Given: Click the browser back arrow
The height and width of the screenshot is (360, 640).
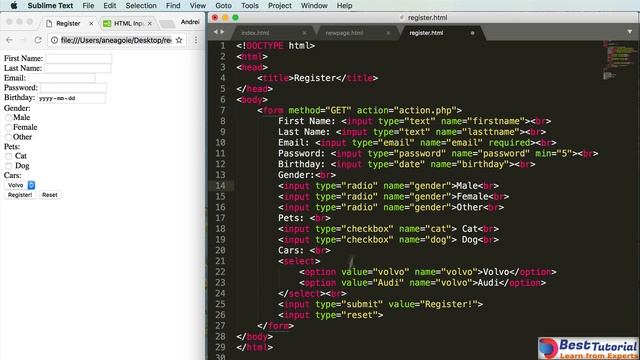Looking at the screenshot, I should pyautogui.click(x=9, y=40).
